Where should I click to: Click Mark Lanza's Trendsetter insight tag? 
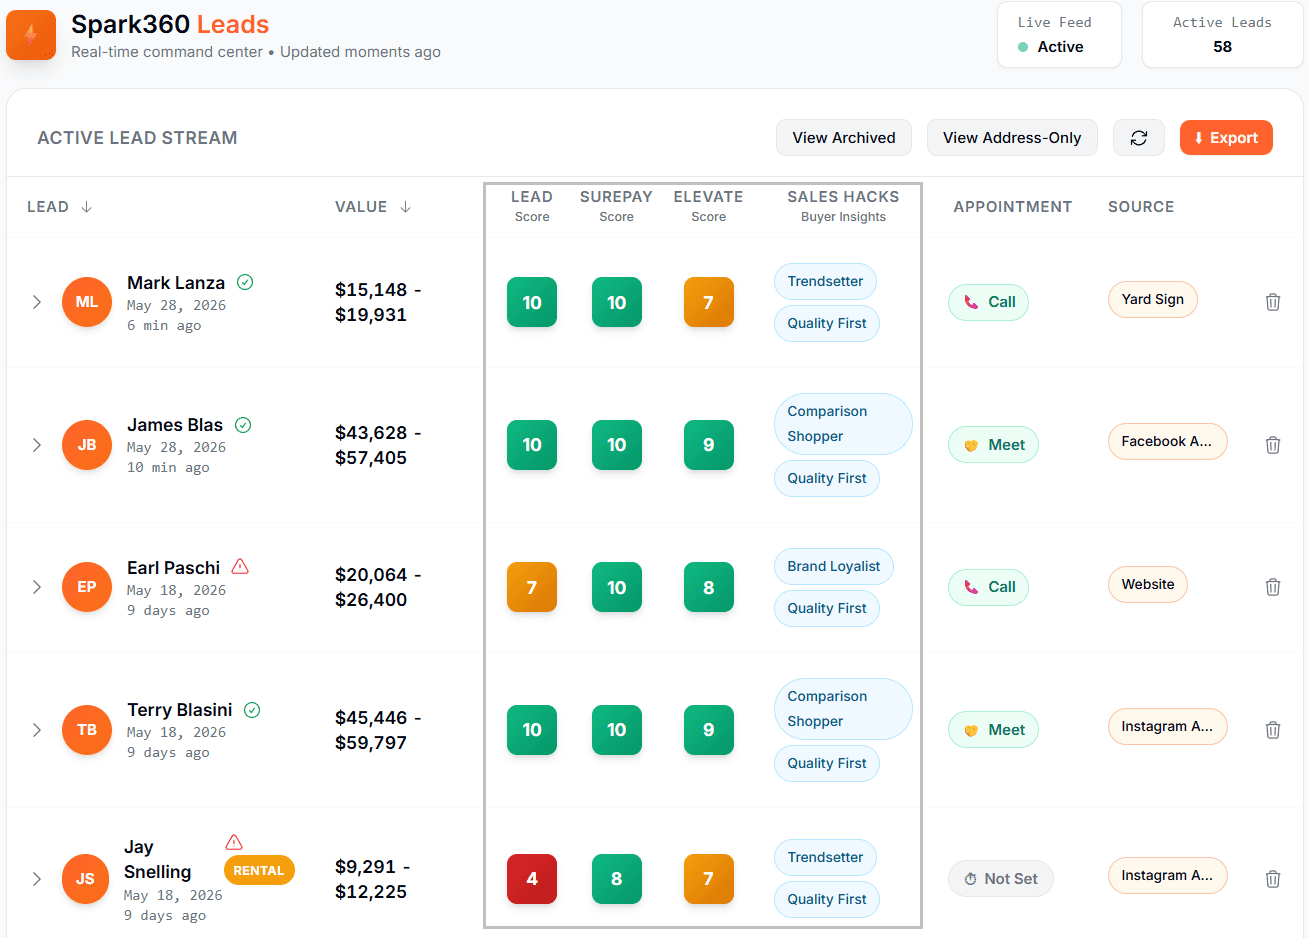825,281
